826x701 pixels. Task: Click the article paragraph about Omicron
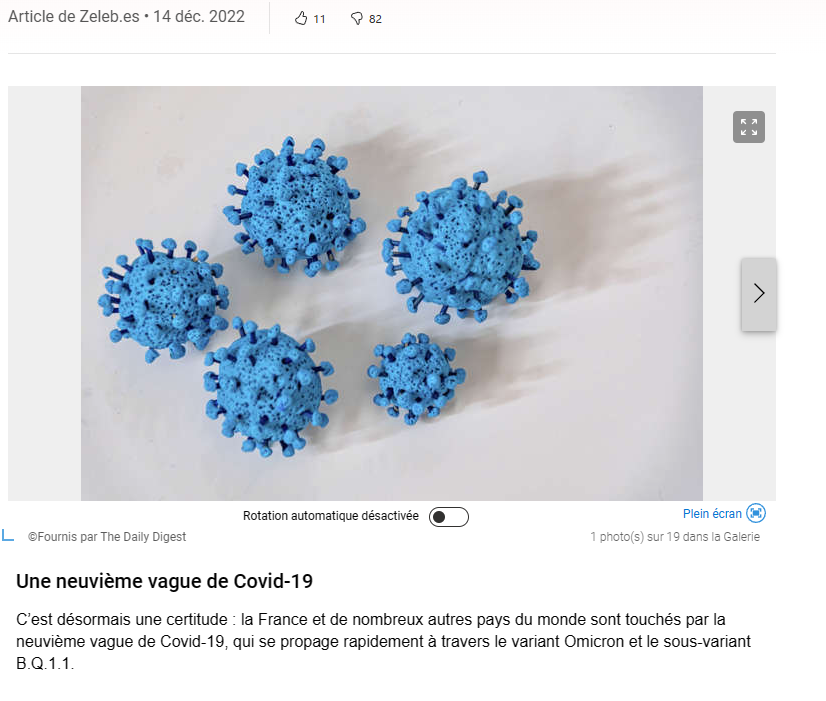384,641
